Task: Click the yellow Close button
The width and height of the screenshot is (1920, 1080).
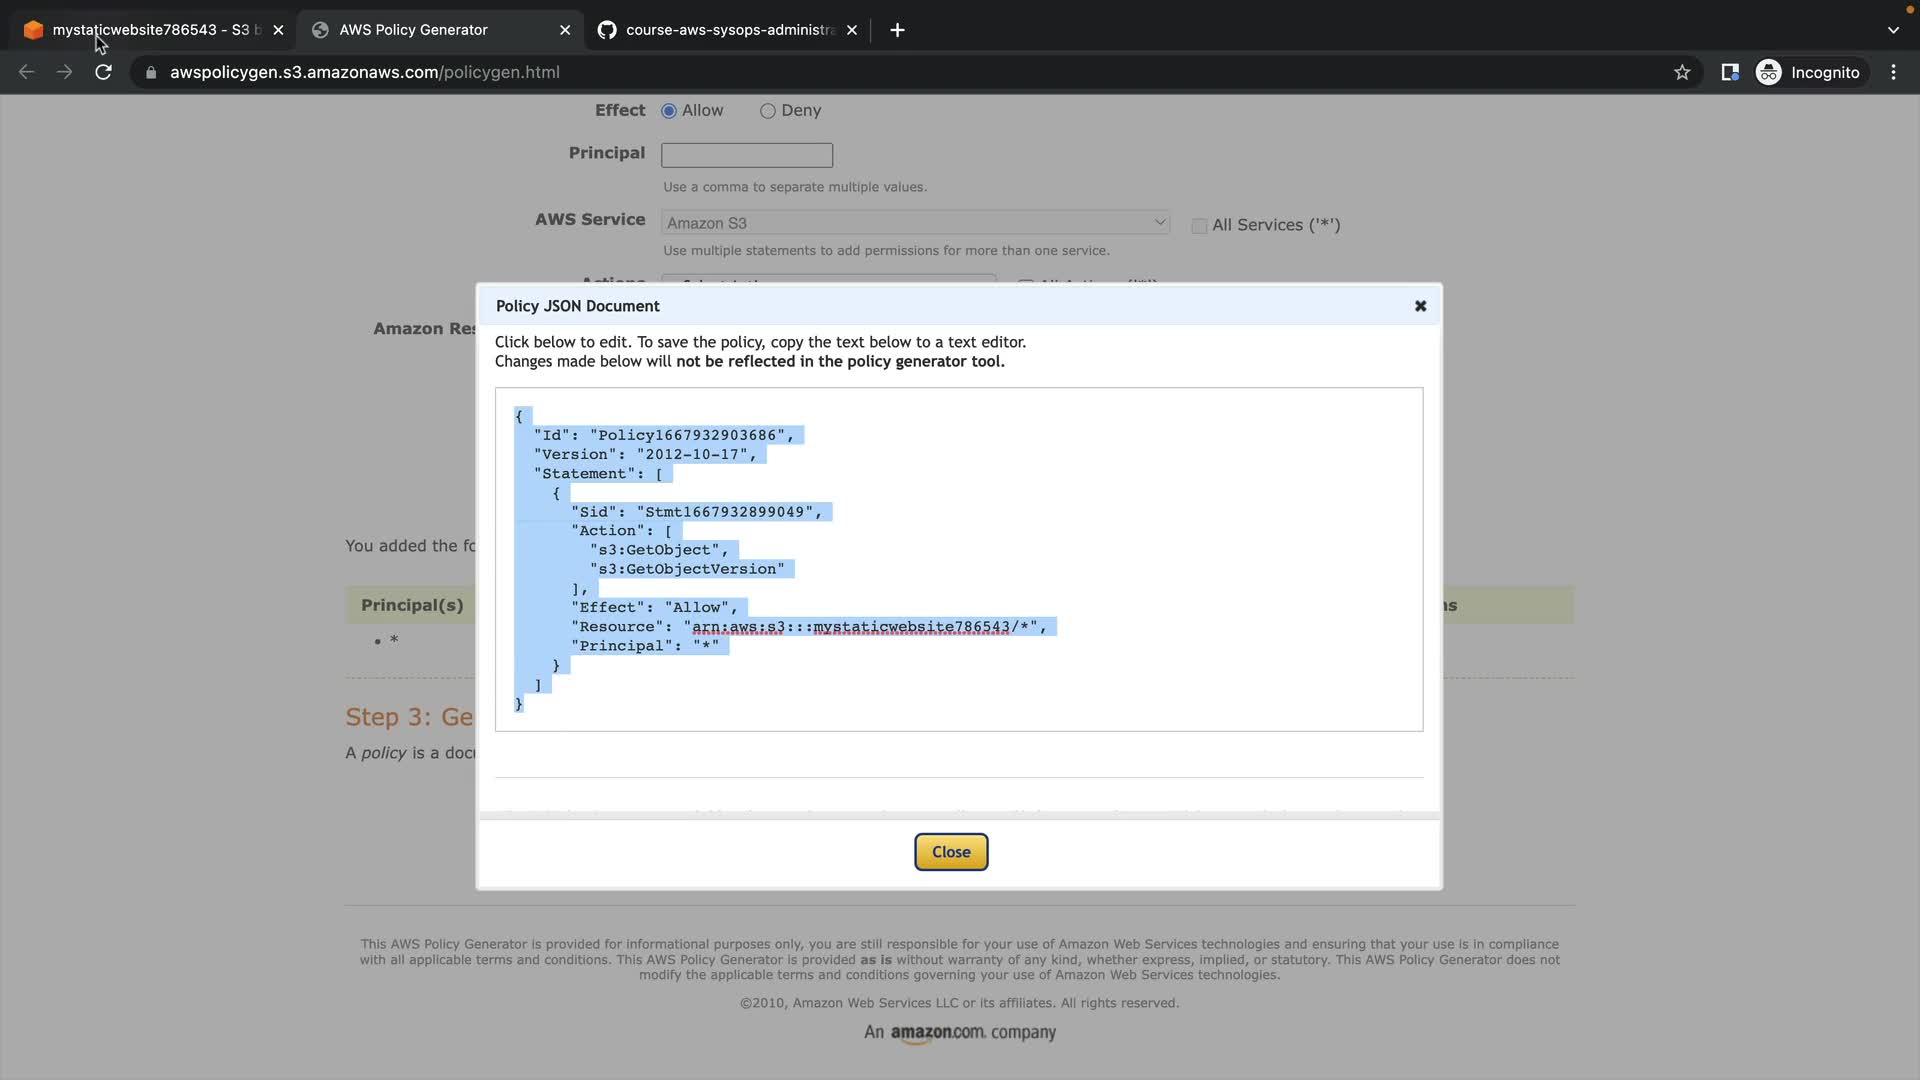Action: (950, 852)
